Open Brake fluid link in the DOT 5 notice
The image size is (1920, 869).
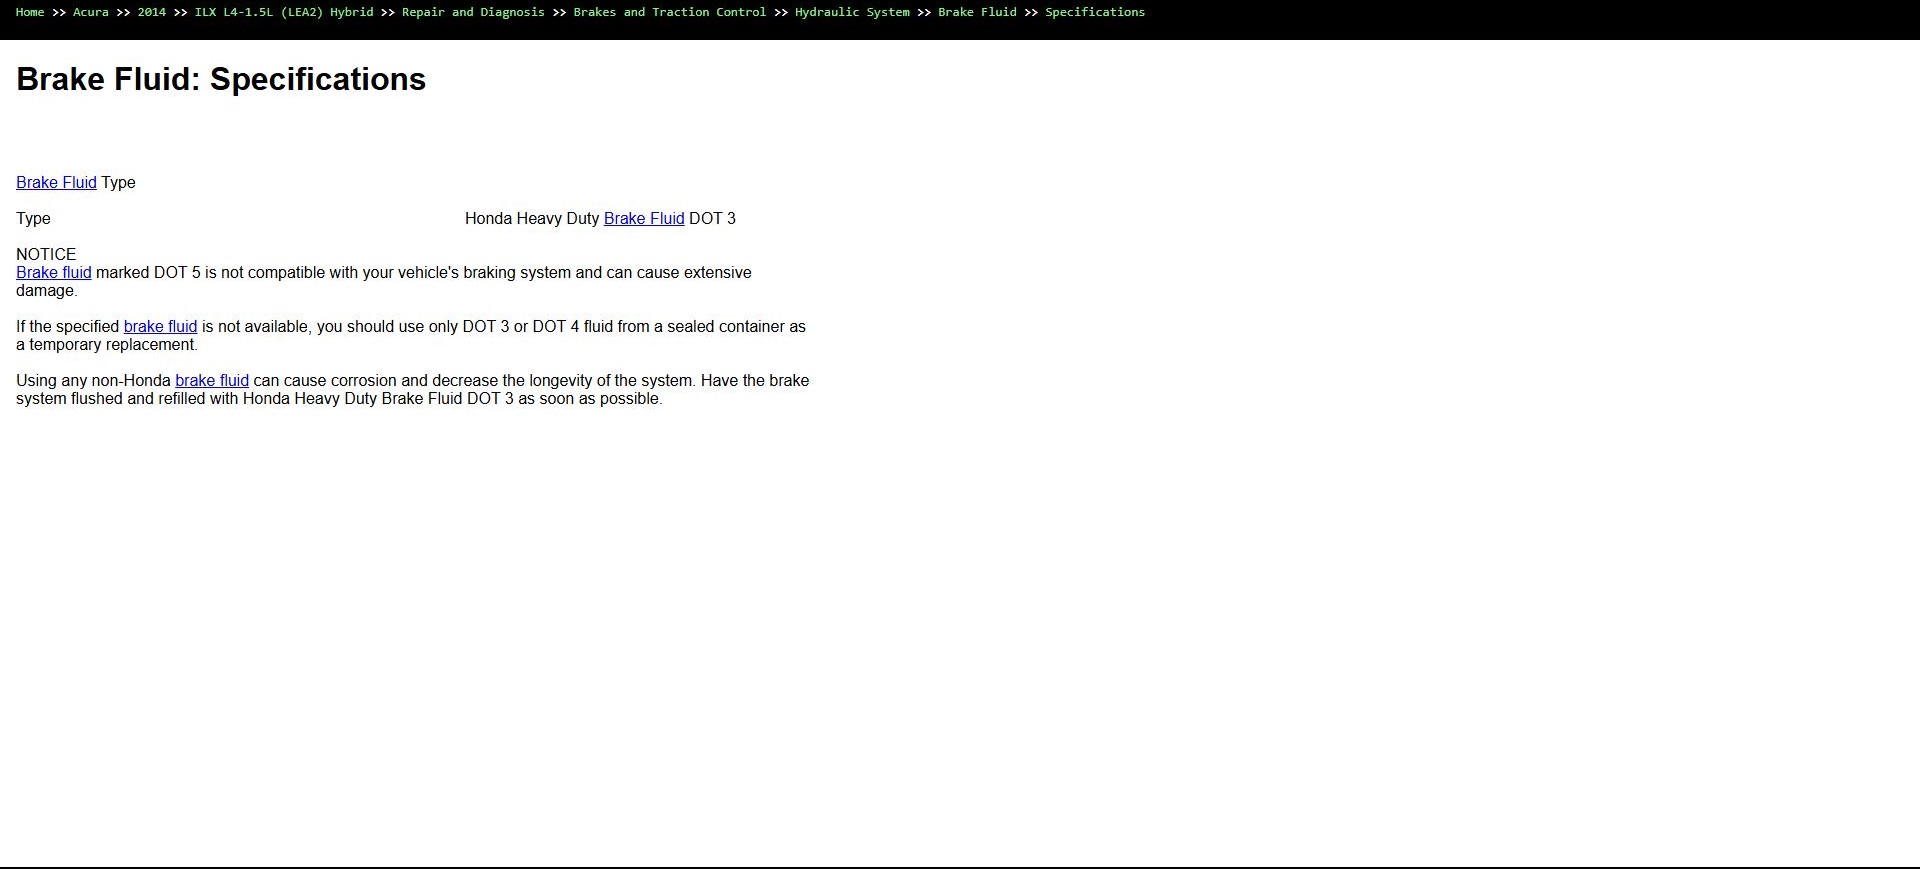[54, 273]
